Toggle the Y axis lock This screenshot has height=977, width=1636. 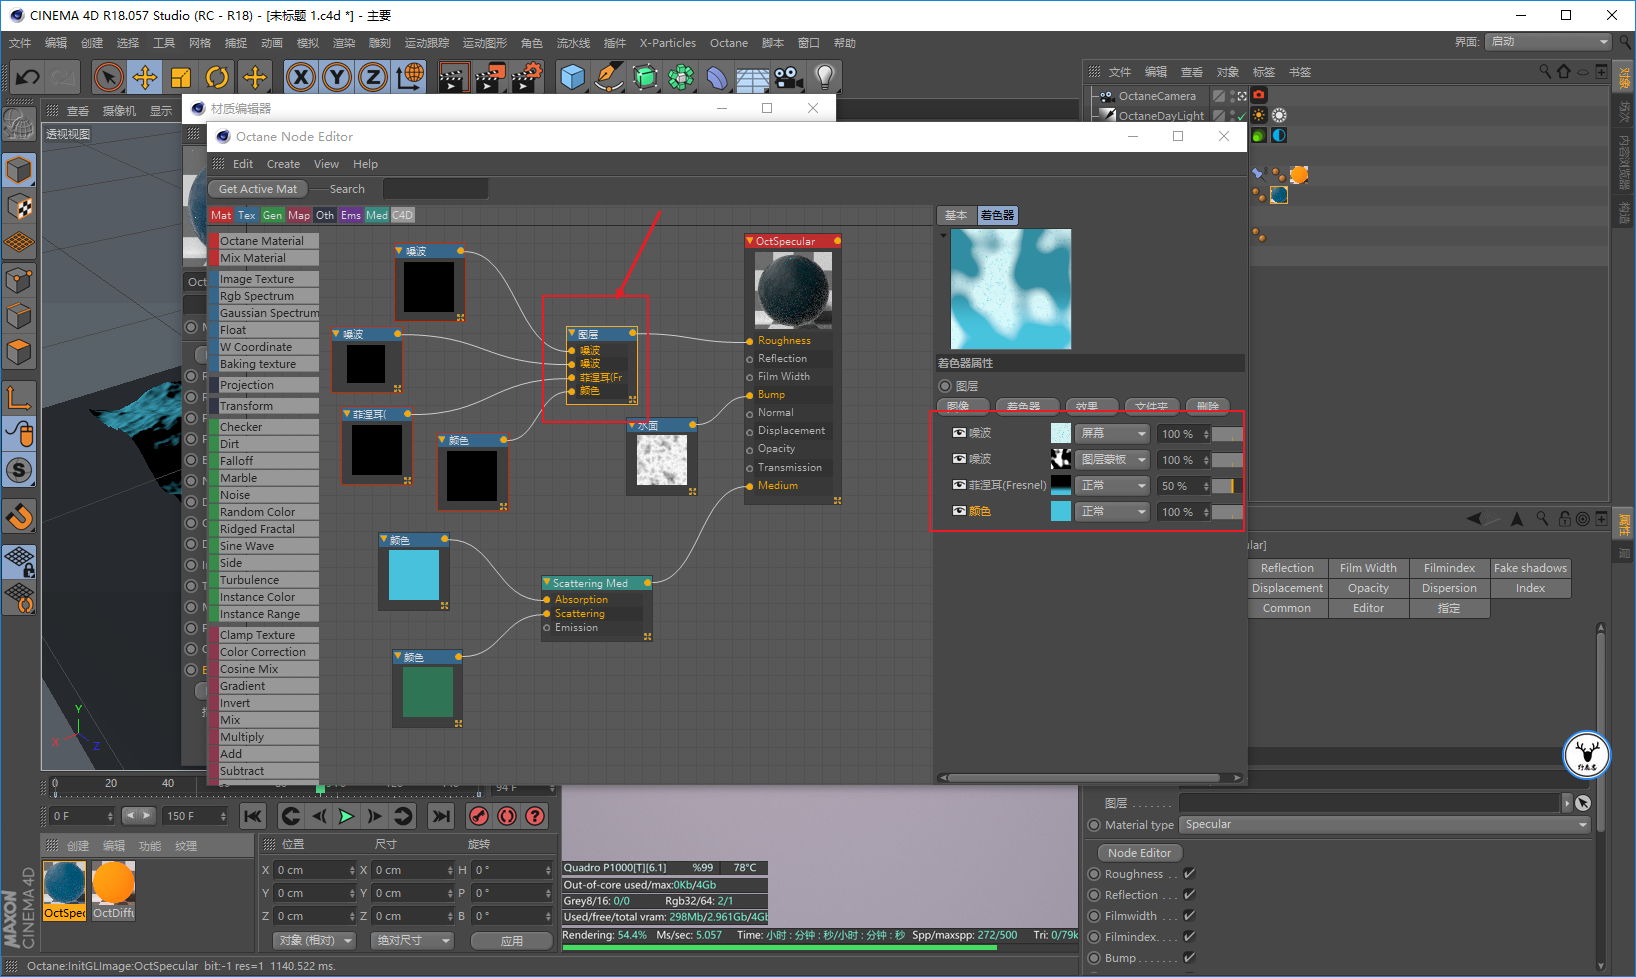tap(337, 77)
